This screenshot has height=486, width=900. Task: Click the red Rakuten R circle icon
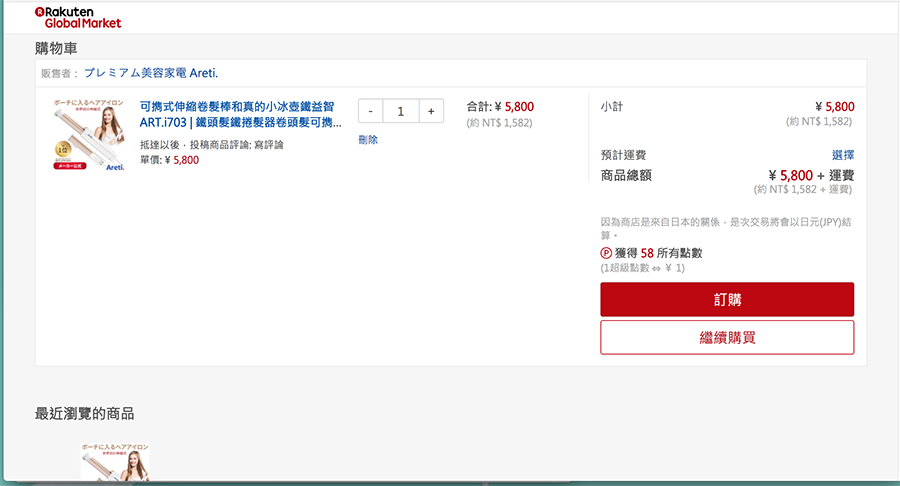tap(39, 11)
